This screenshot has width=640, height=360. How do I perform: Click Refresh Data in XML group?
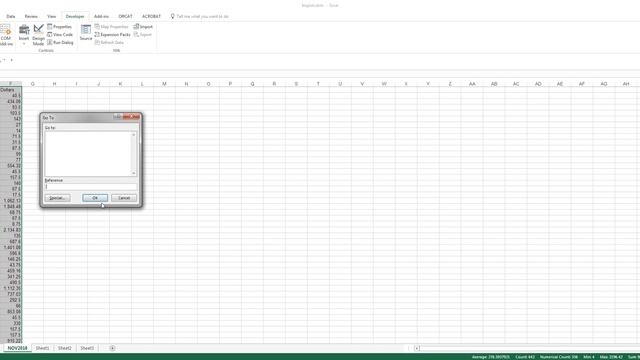(x=109, y=42)
